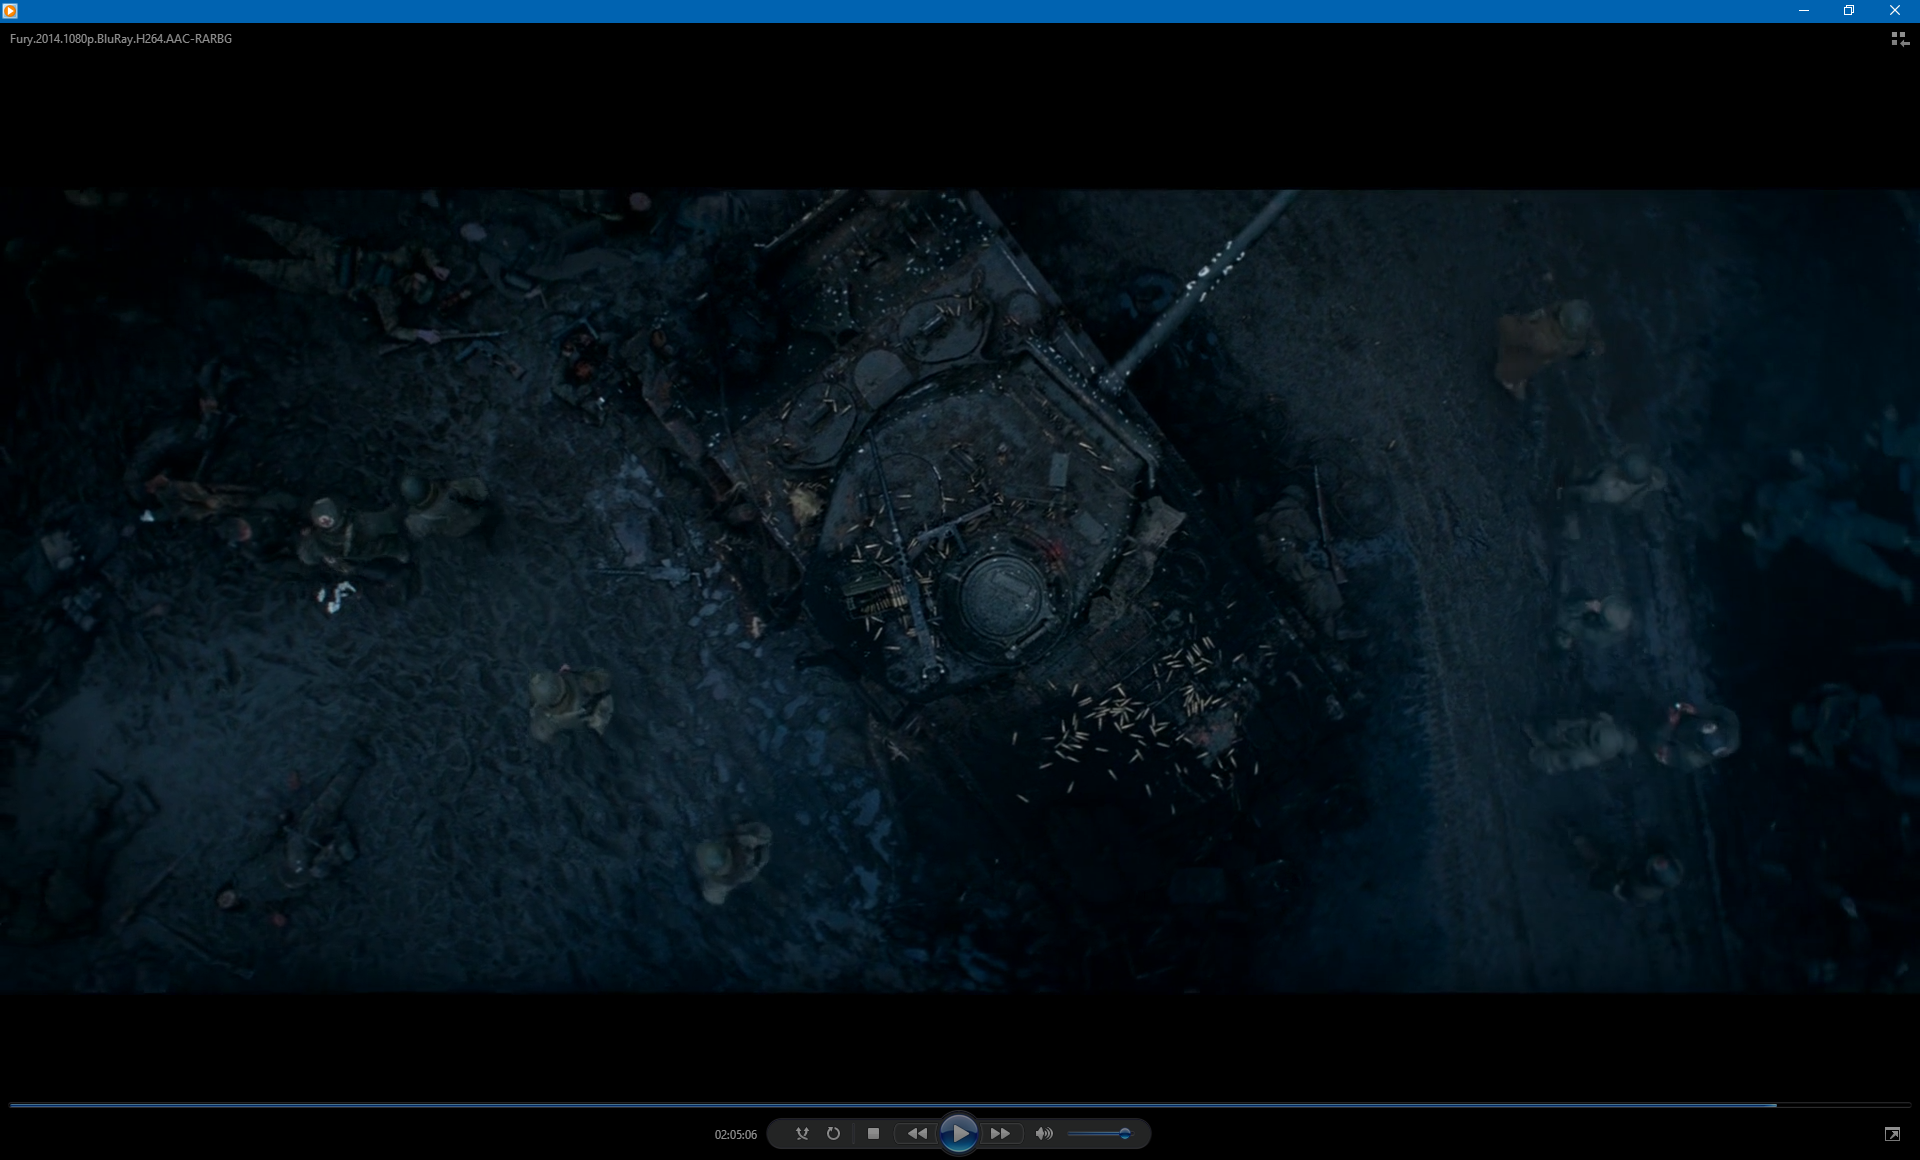Click the volume slider handle

(x=1124, y=1133)
